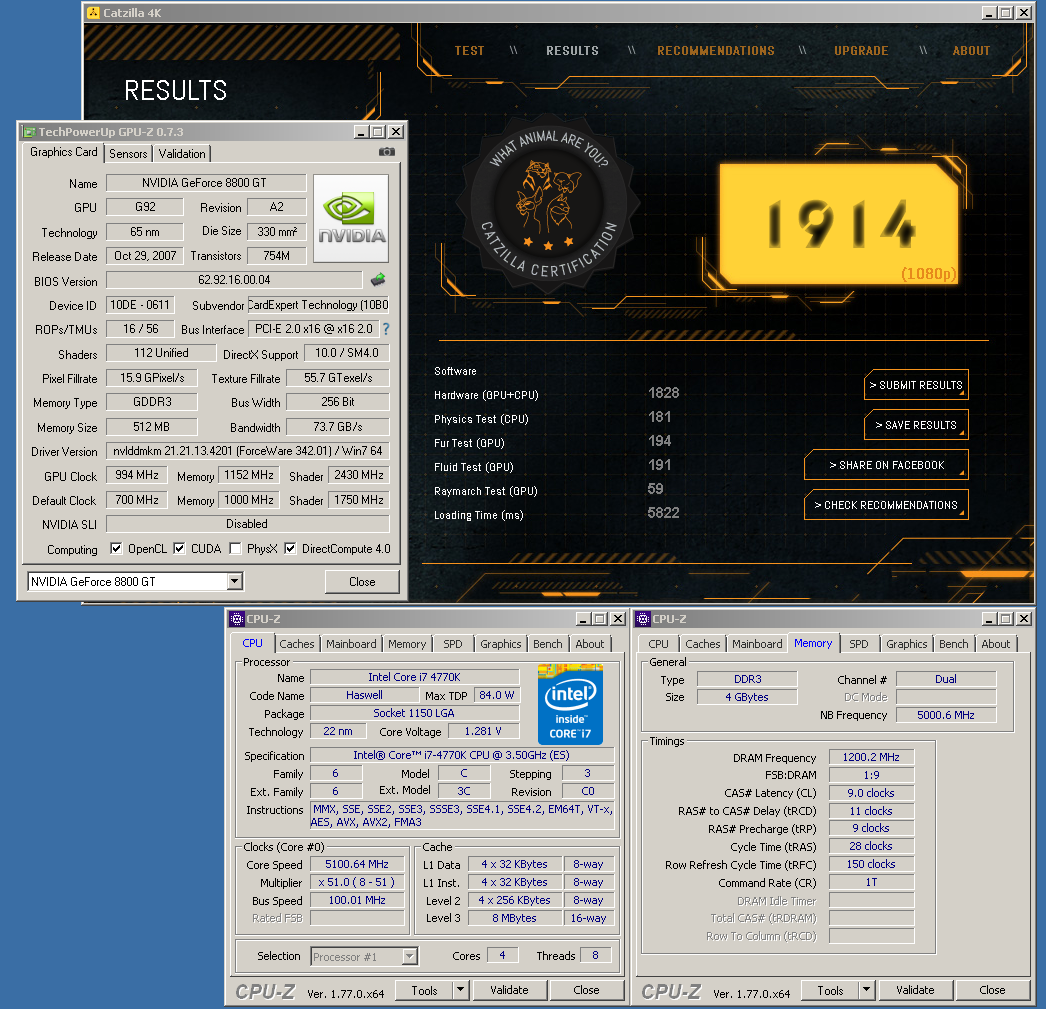Click the NB Frequency value 5000.6 MHz
Viewport: 1046px width, 1009px height.
[946, 715]
